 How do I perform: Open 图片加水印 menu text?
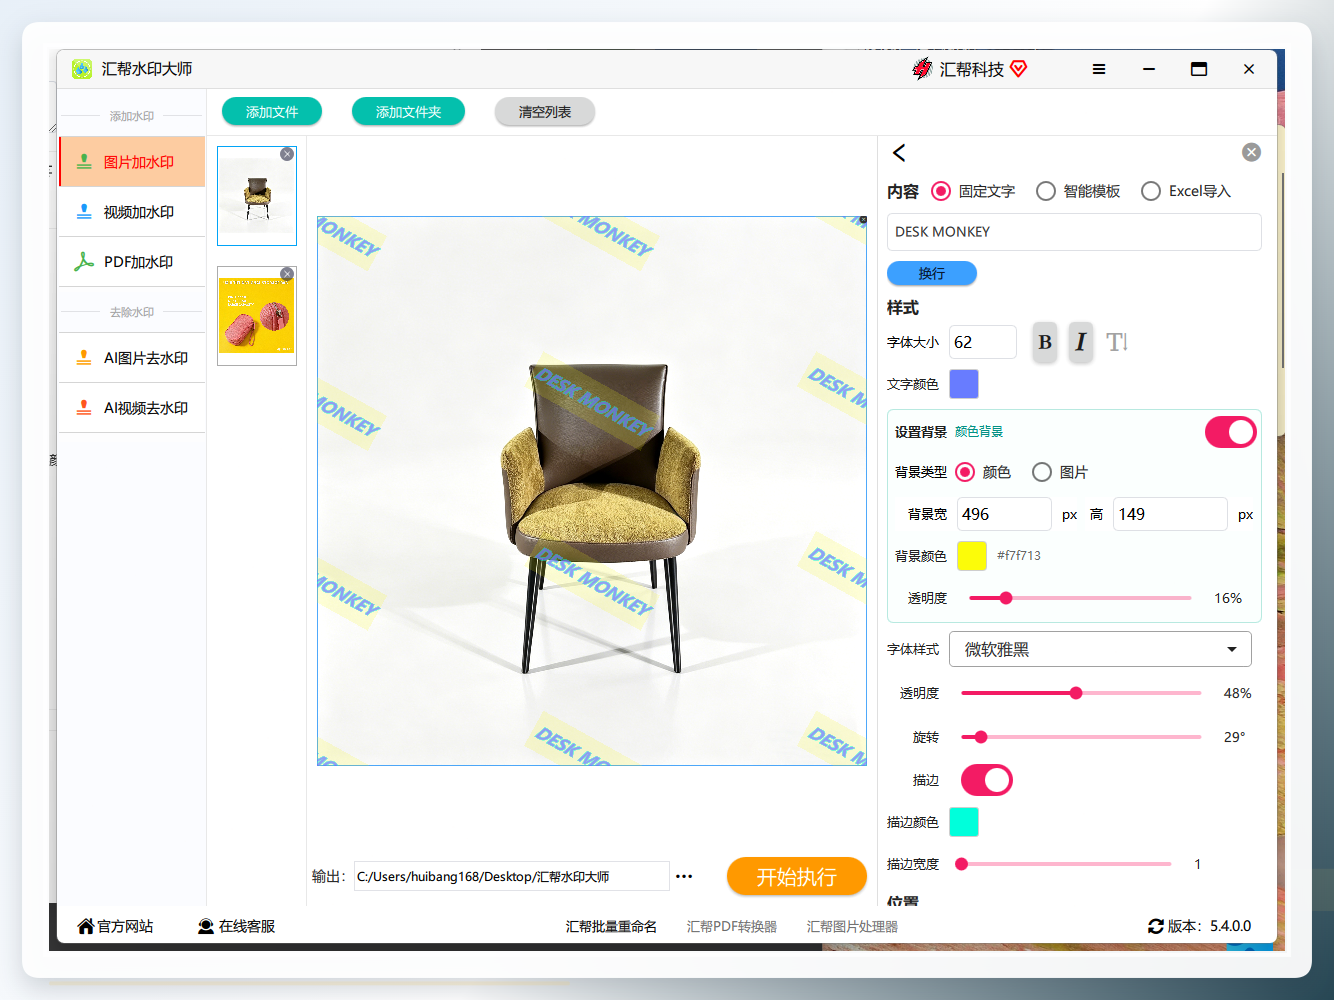139,162
